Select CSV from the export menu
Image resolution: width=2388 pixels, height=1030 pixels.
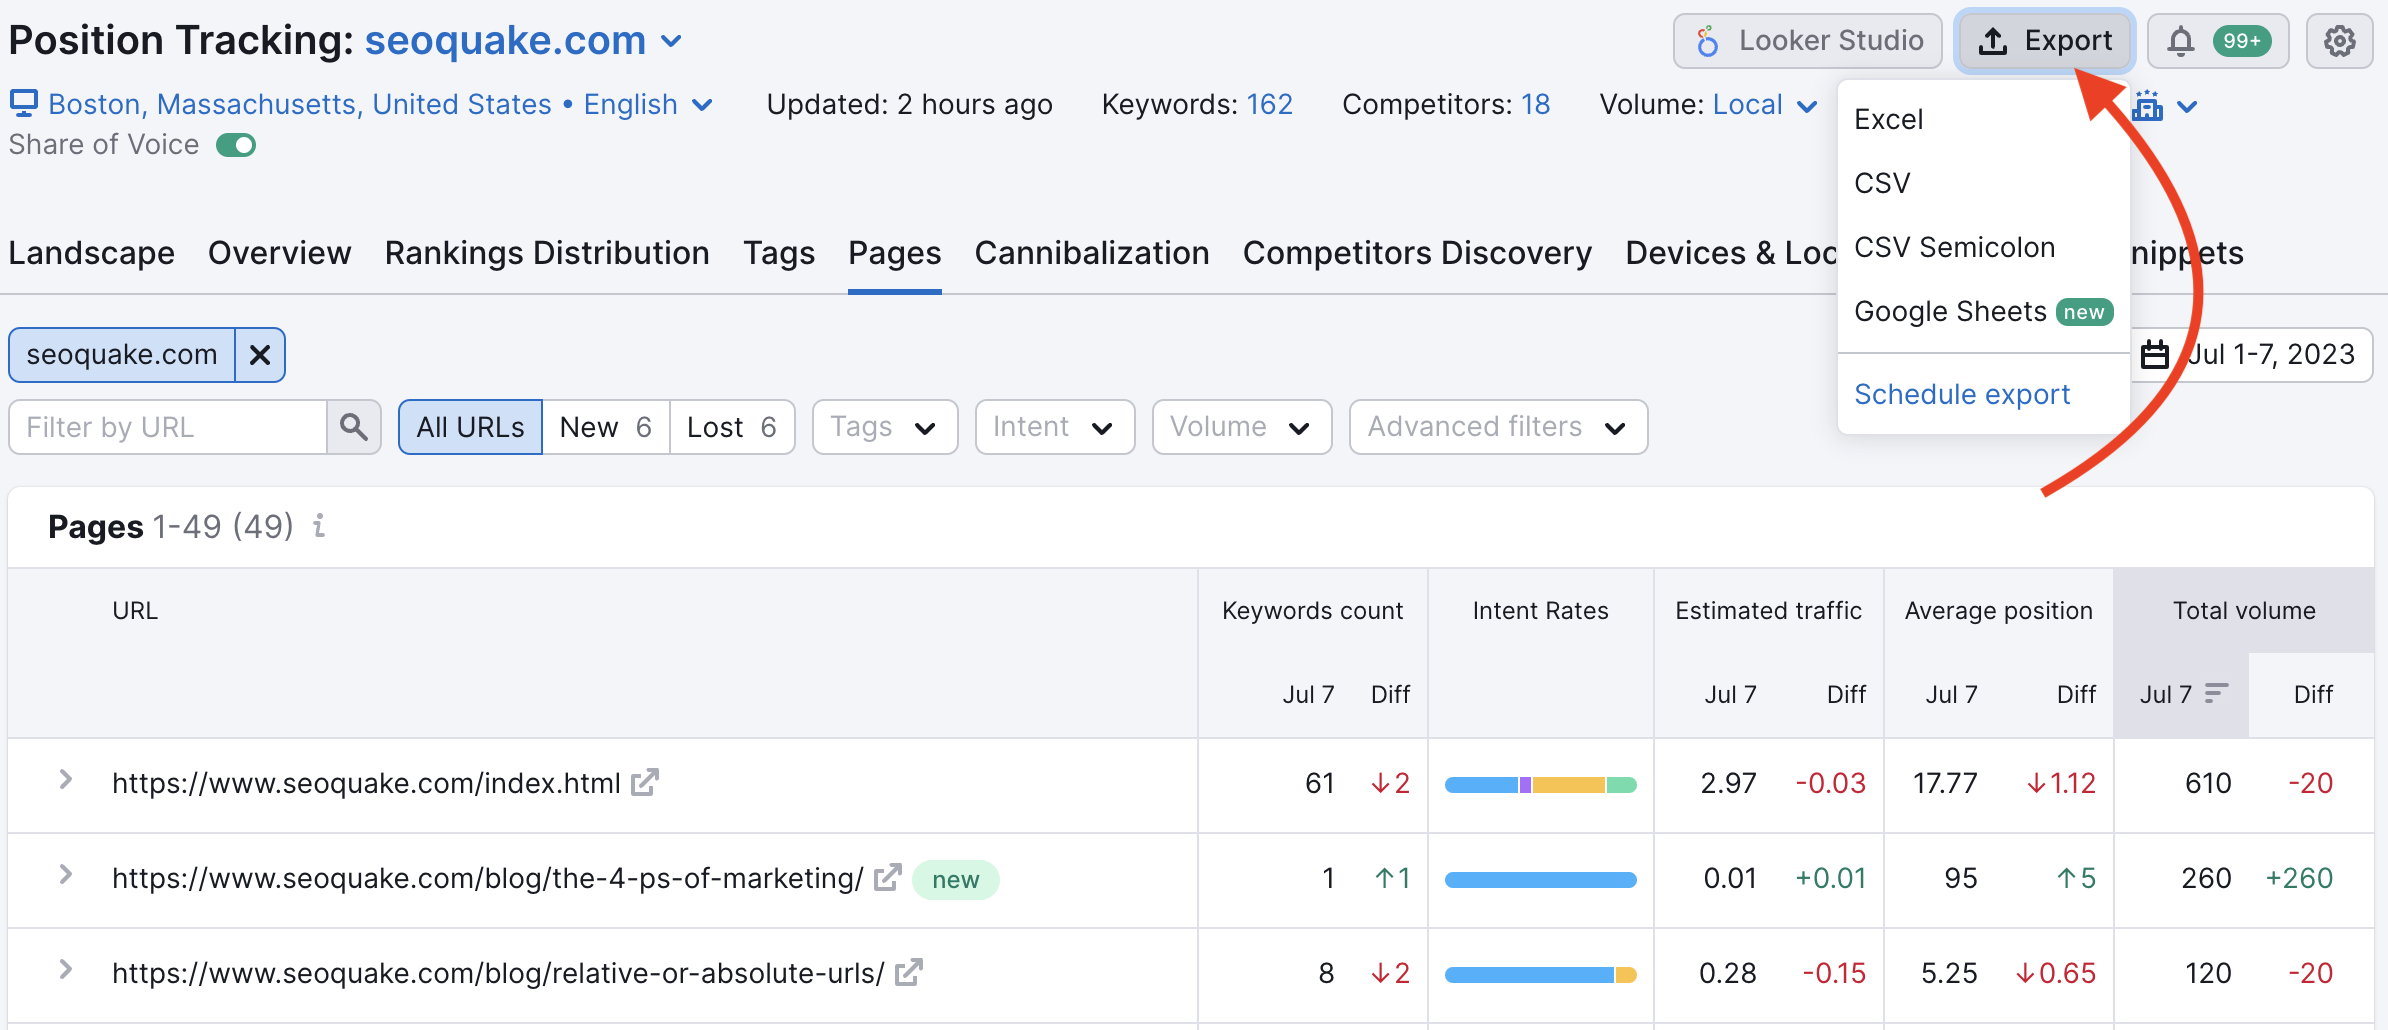coord(1884,182)
